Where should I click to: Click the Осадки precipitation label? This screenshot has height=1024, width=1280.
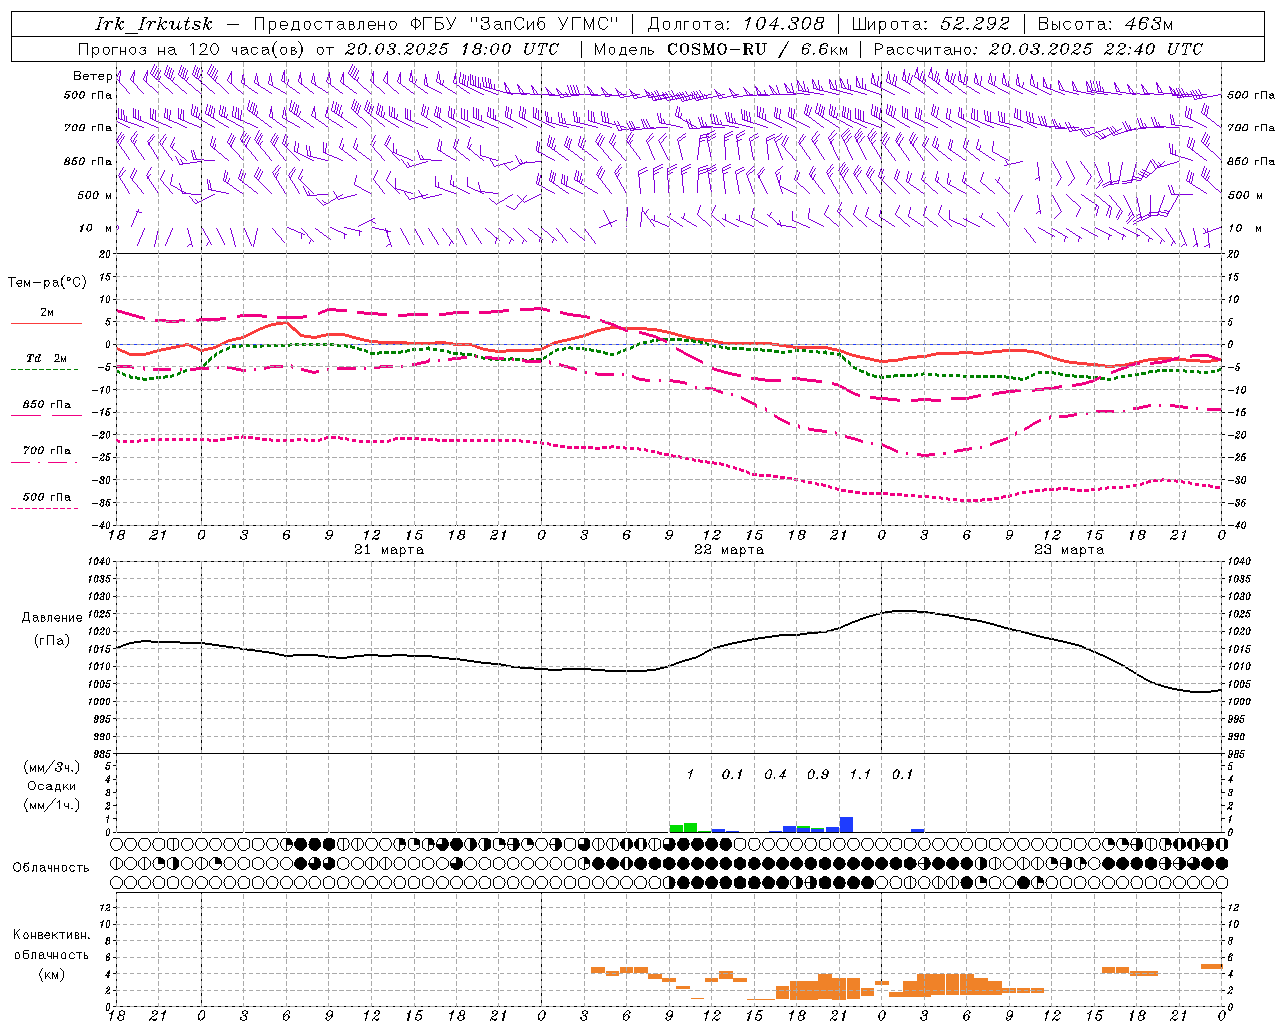(52, 786)
